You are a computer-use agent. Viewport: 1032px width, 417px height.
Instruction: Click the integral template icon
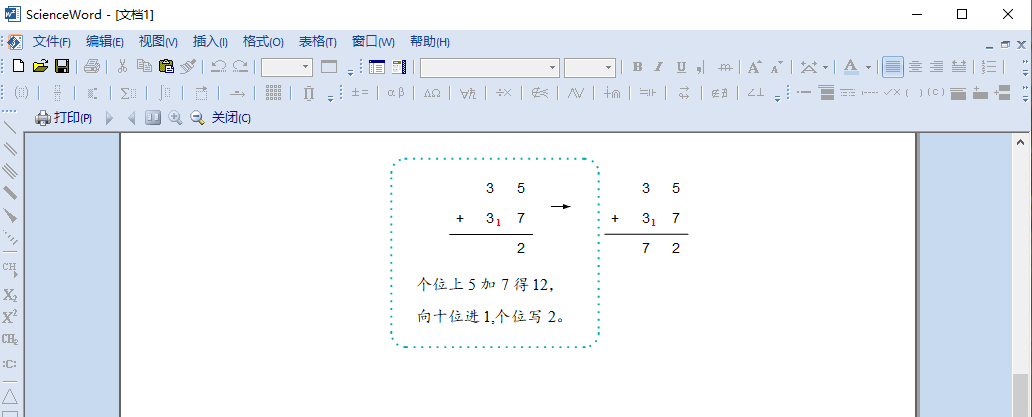165,93
